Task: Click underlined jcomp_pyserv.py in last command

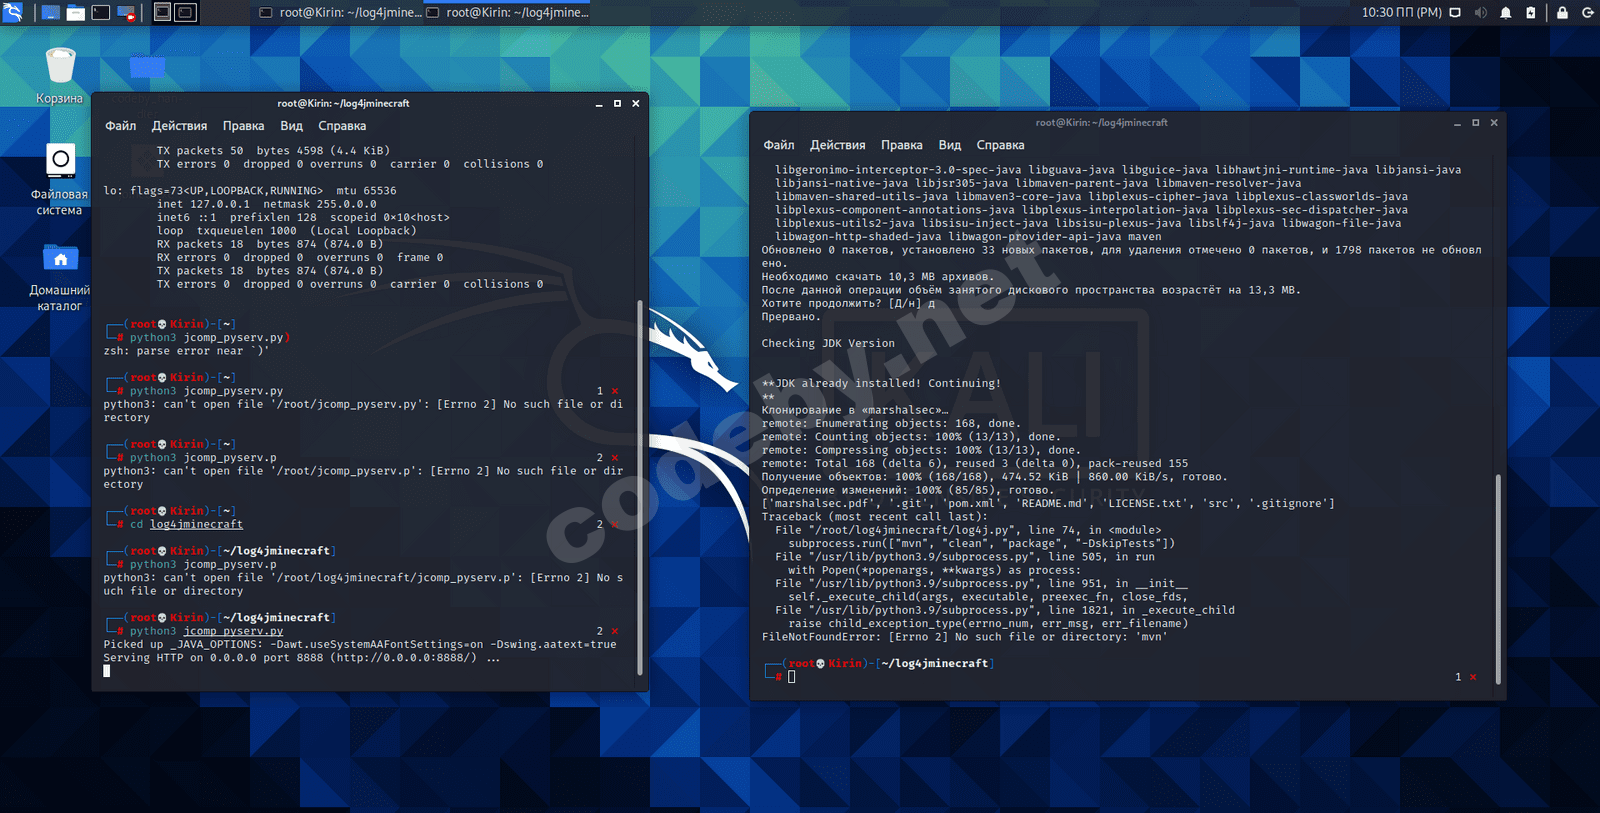Action: point(233,631)
